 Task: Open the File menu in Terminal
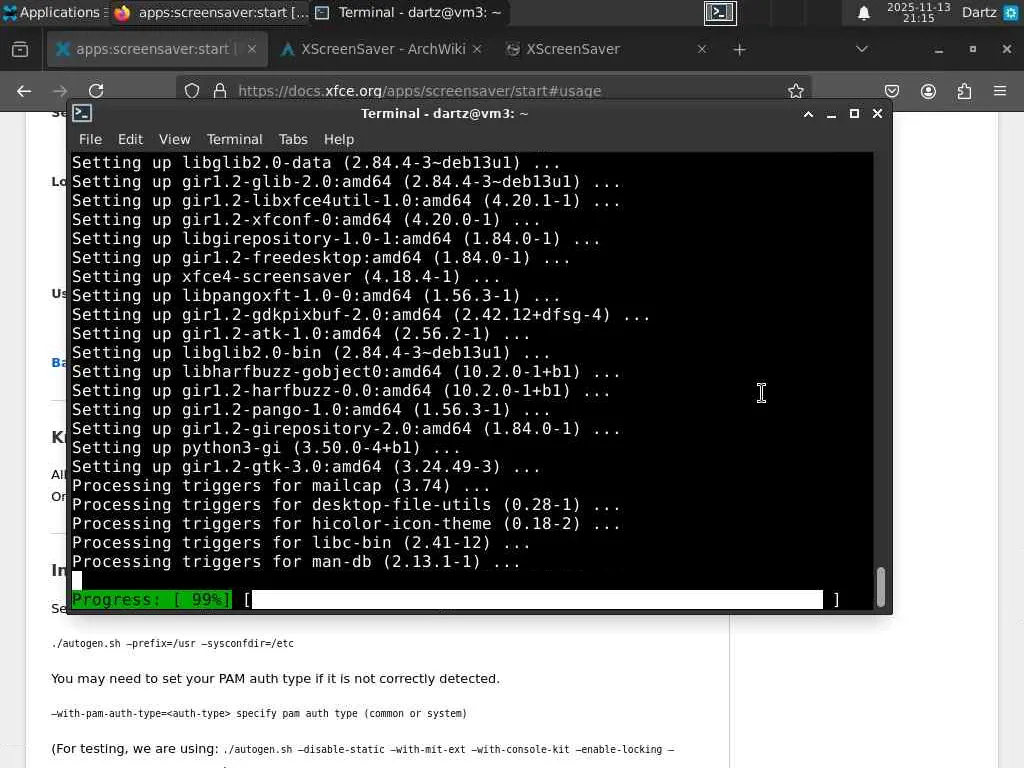point(90,139)
